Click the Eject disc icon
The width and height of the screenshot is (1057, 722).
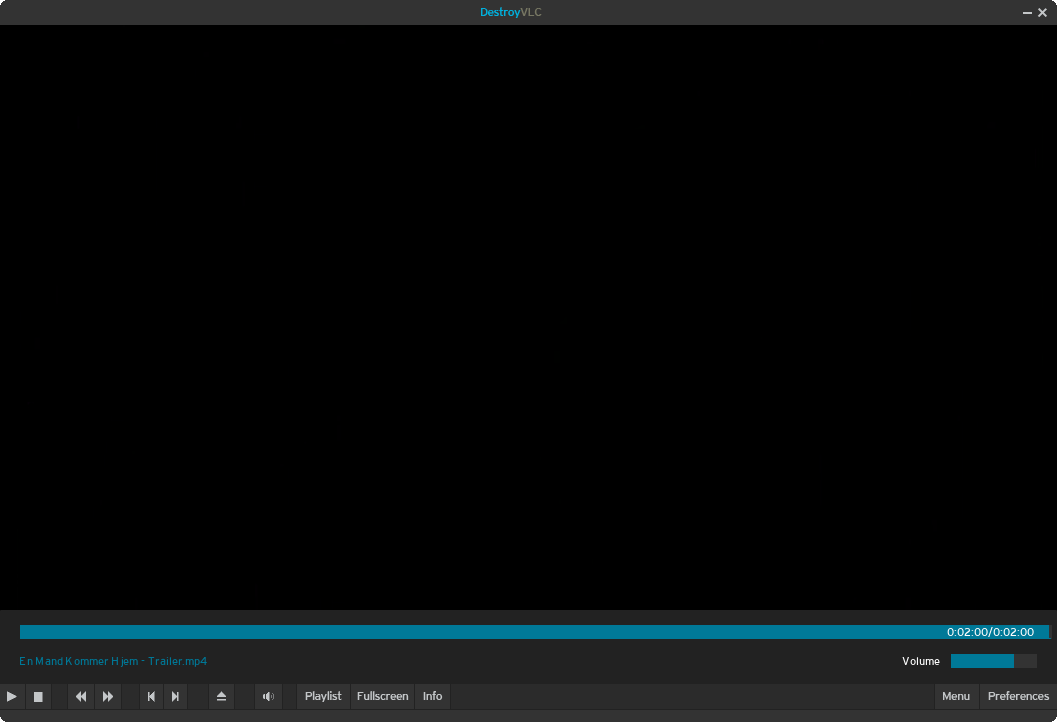click(221, 696)
